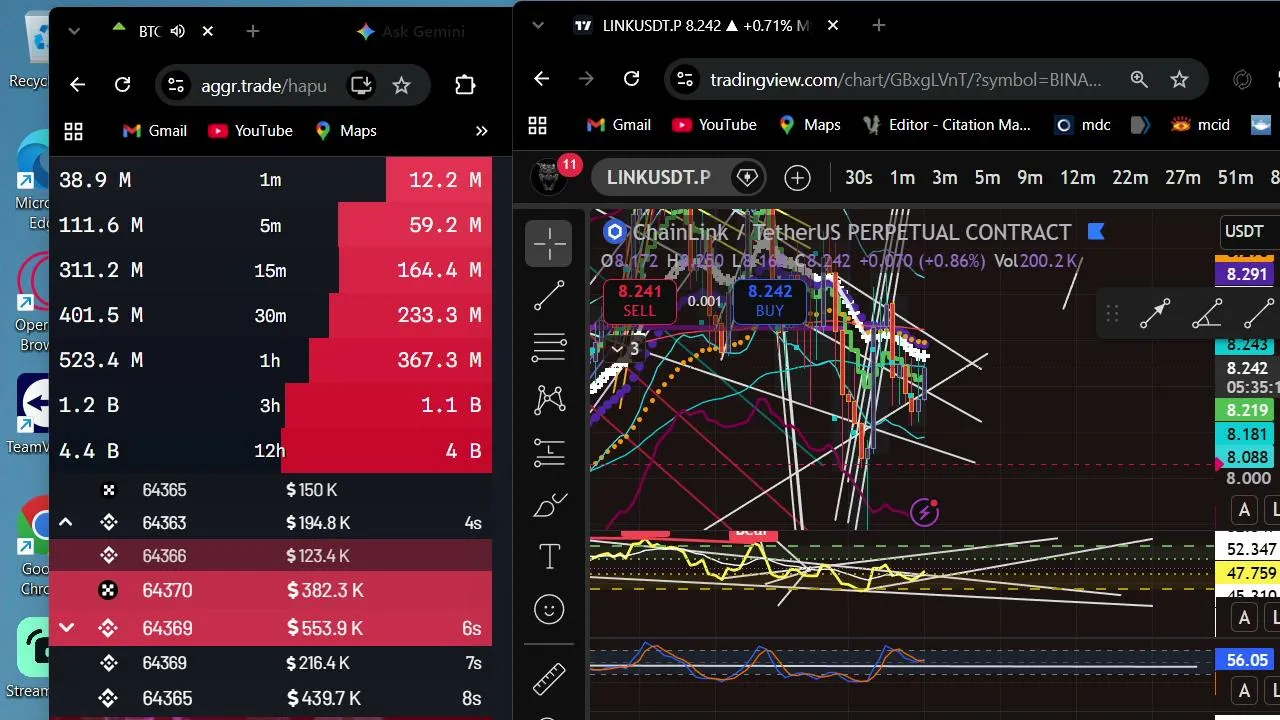The width and height of the screenshot is (1280, 720).
Task: Open the mdc bookmark
Action: pos(1083,125)
